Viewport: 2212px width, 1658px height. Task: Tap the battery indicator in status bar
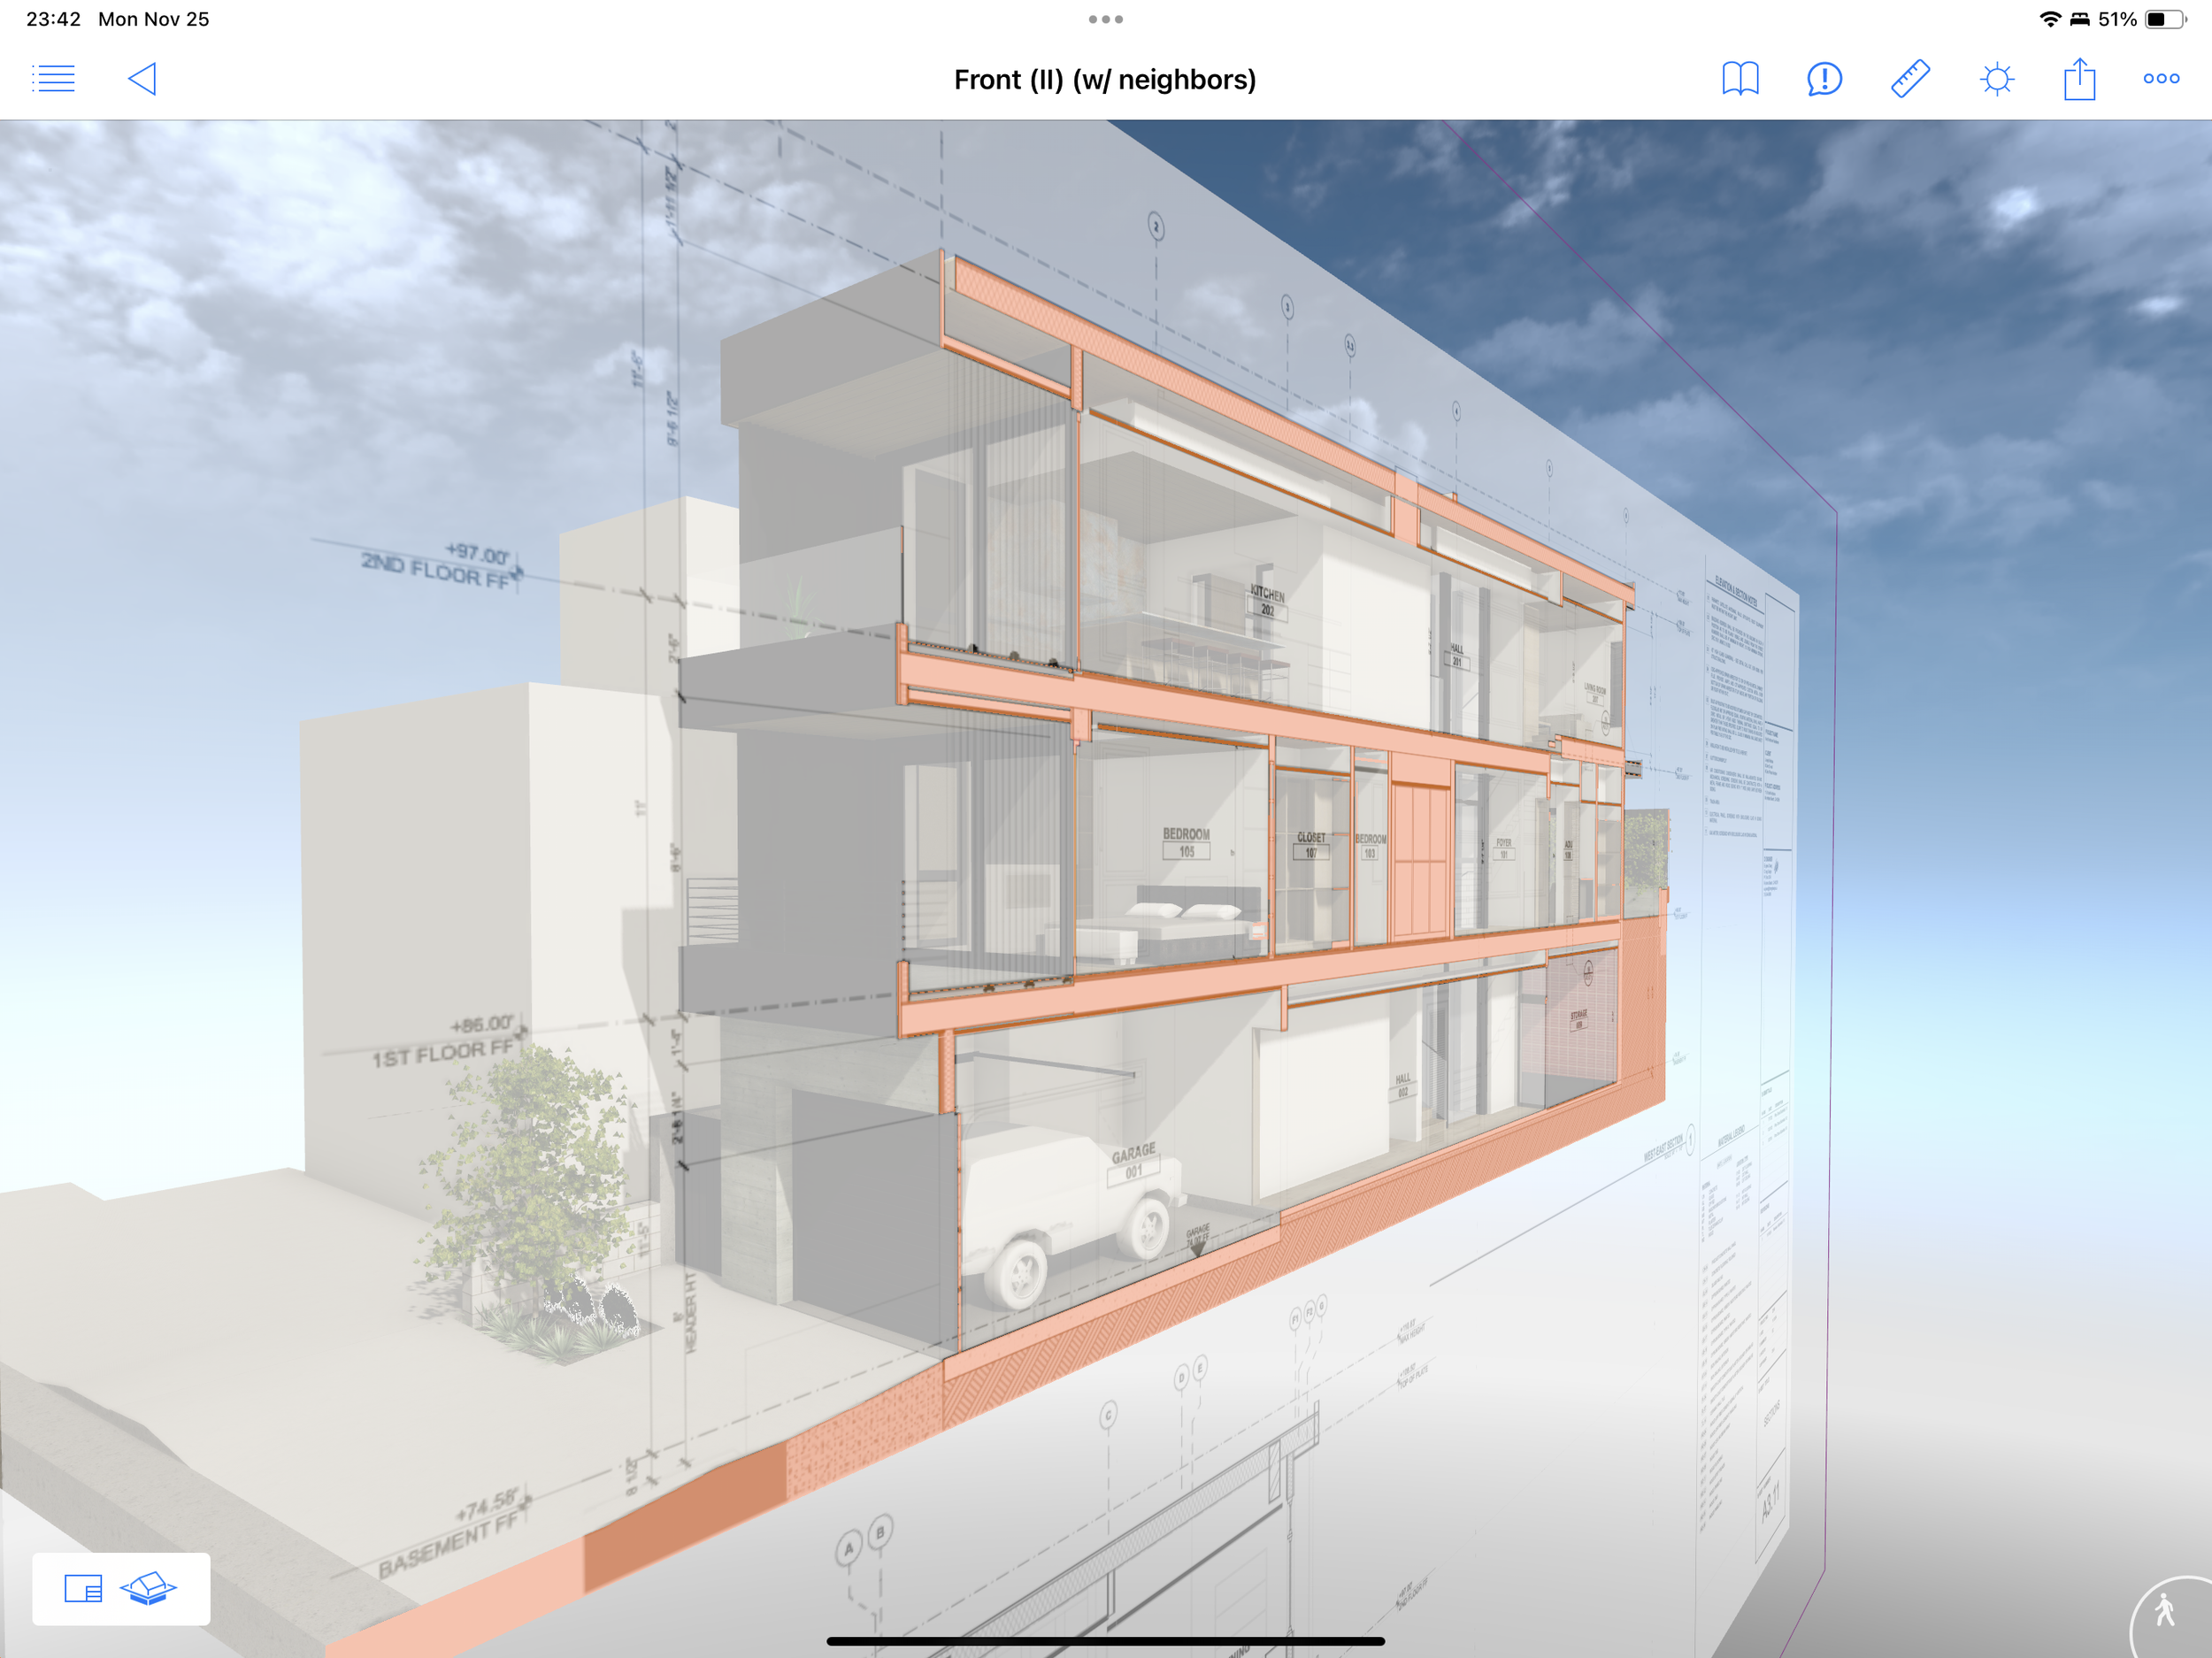point(2165,19)
